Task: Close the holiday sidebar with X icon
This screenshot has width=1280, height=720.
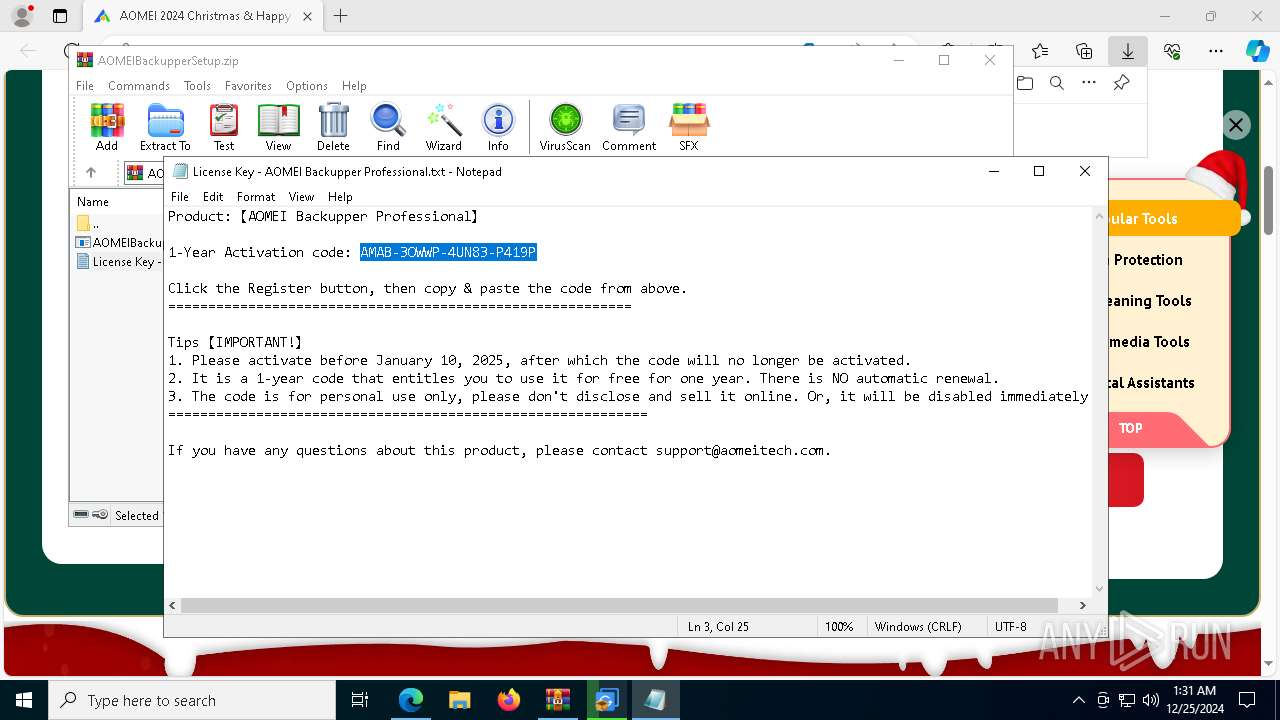Action: pos(1236,125)
